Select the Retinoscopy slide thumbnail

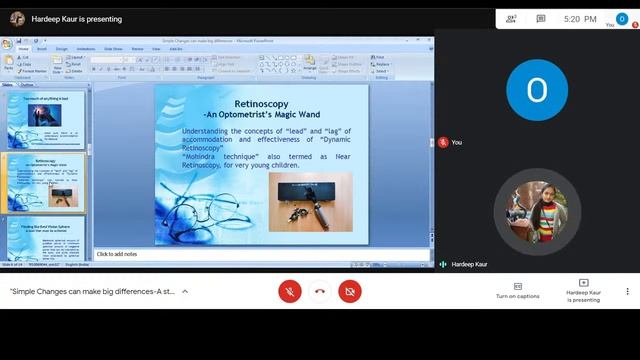pyautogui.click(x=45, y=183)
